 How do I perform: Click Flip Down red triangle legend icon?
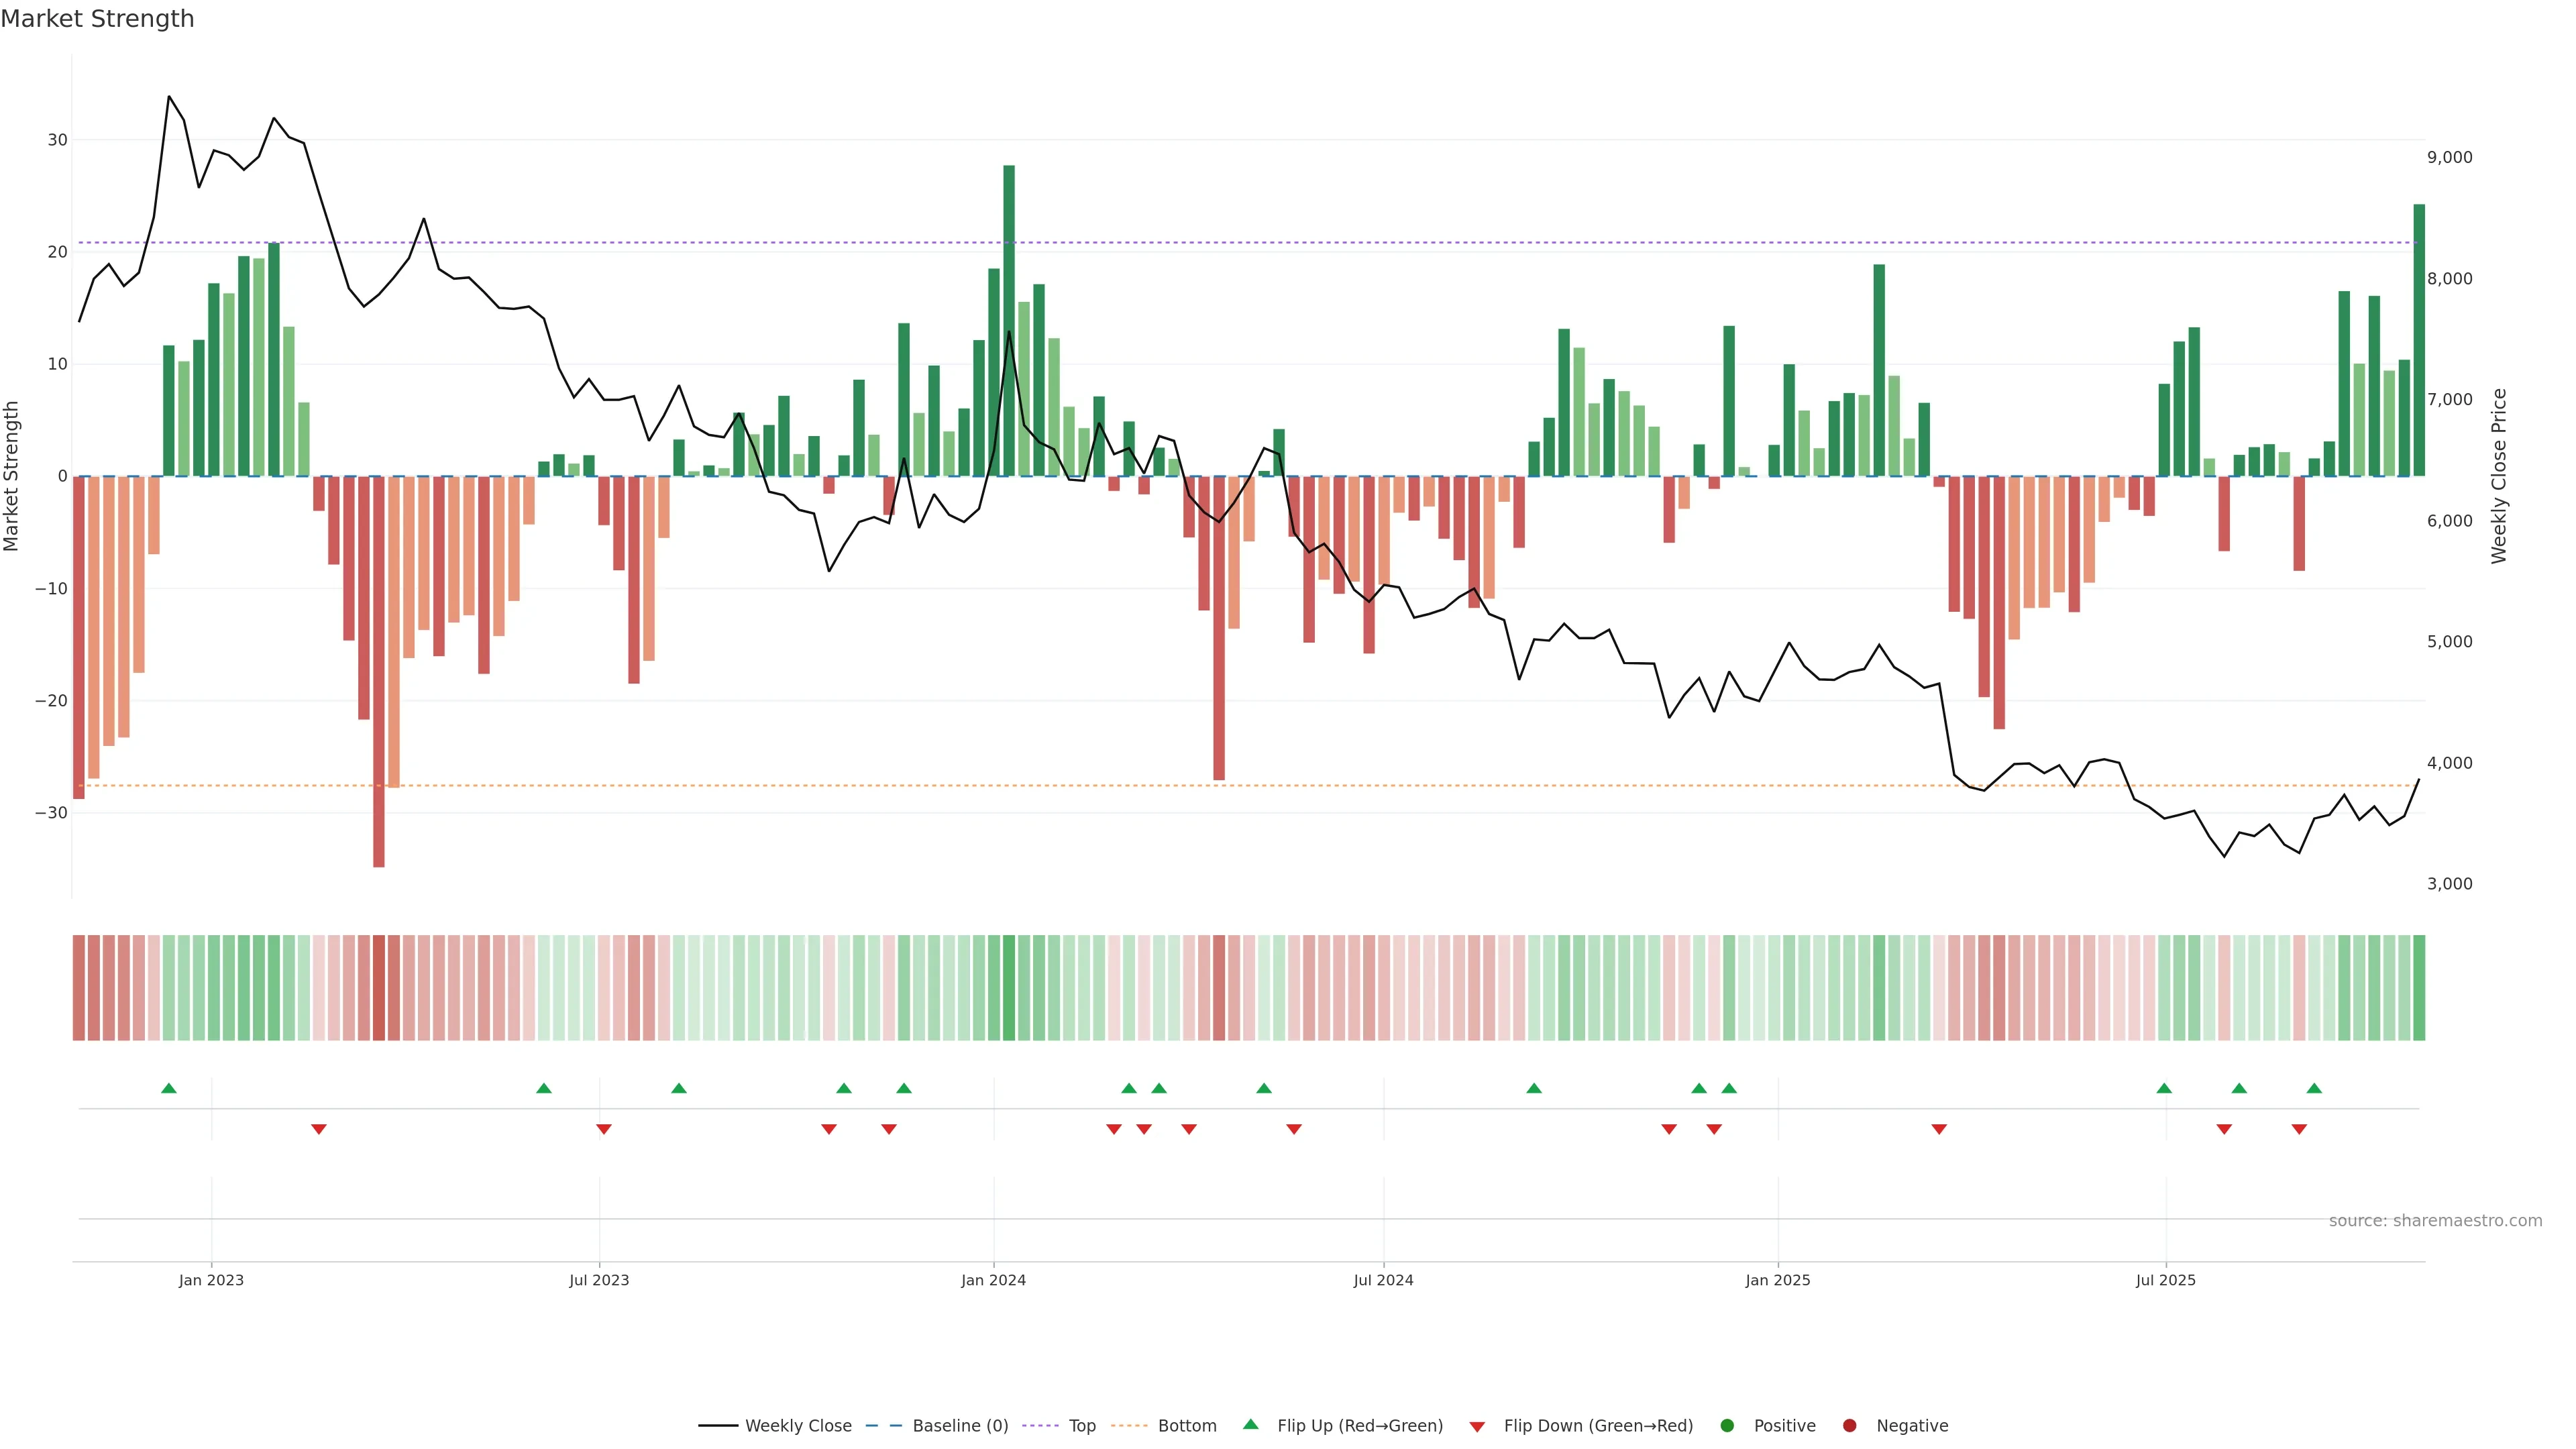click(1477, 1426)
